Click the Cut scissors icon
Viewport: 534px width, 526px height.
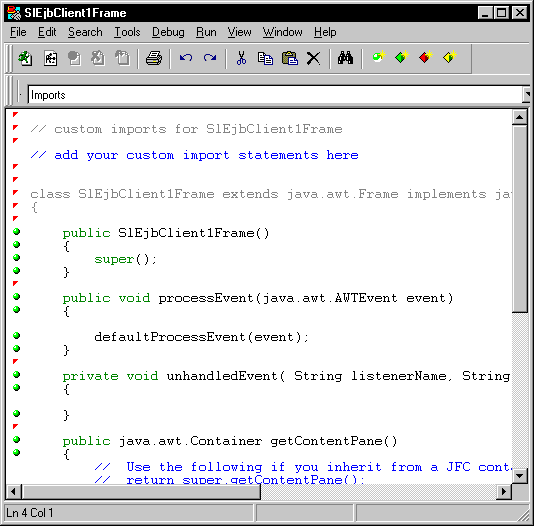tap(241, 58)
